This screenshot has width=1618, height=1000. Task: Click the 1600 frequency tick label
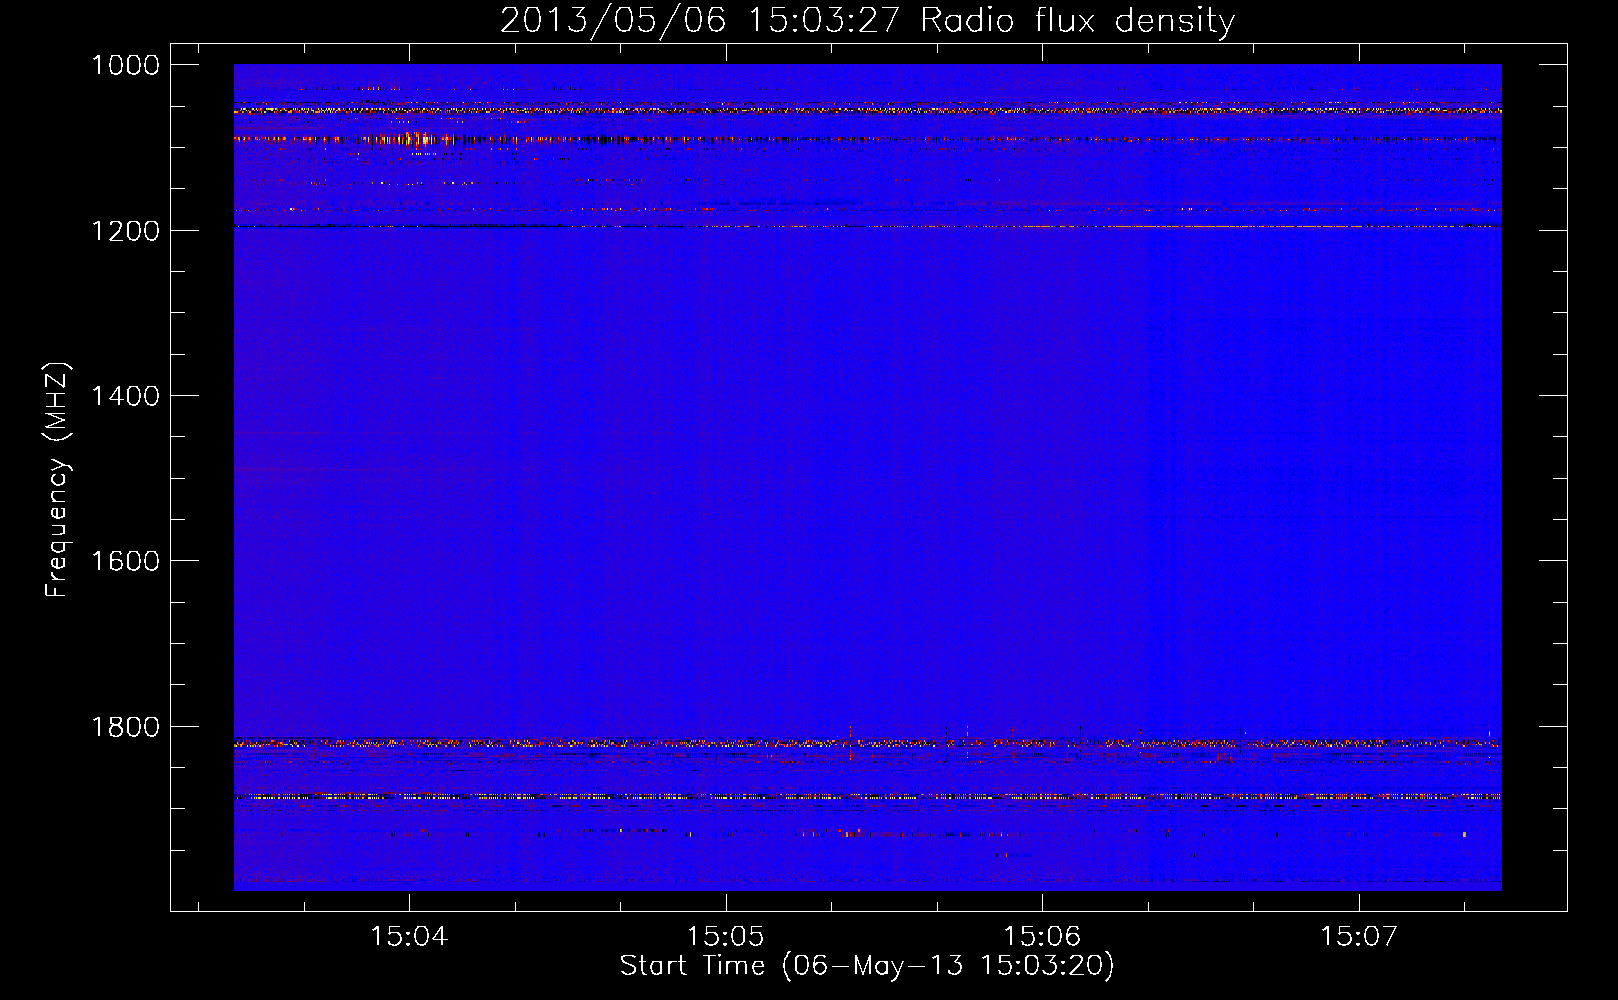point(125,561)
